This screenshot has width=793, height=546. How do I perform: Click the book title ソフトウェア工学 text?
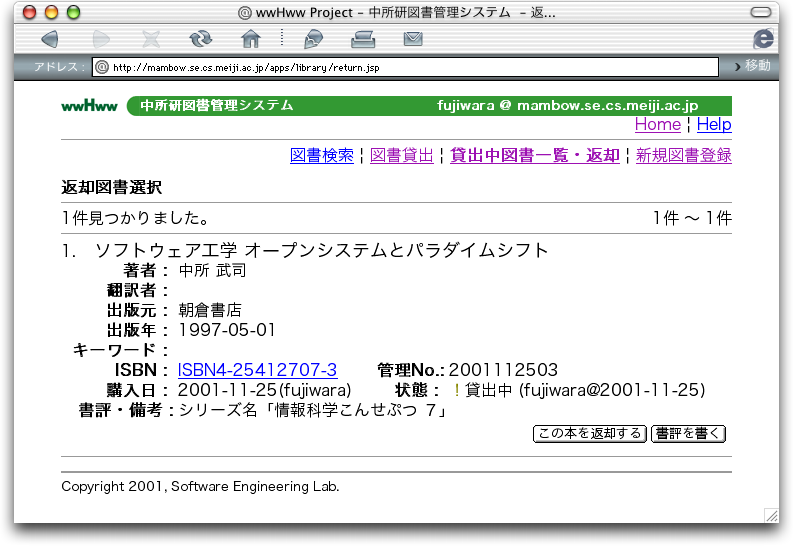[x=166, y=250]
